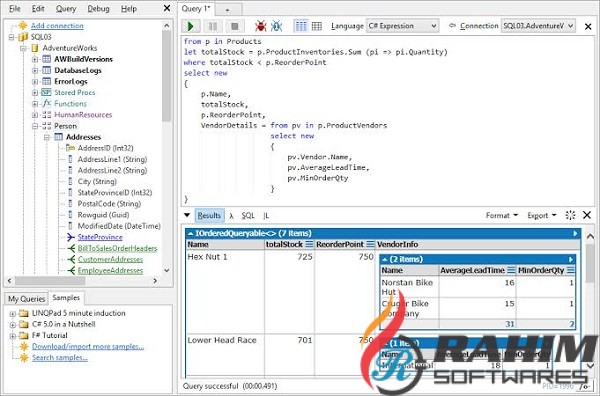Image resolution: width=600 pixels, height=396 pixels.
Task: Click the connection arrow icon beside Connection
Action: point(452,26)
